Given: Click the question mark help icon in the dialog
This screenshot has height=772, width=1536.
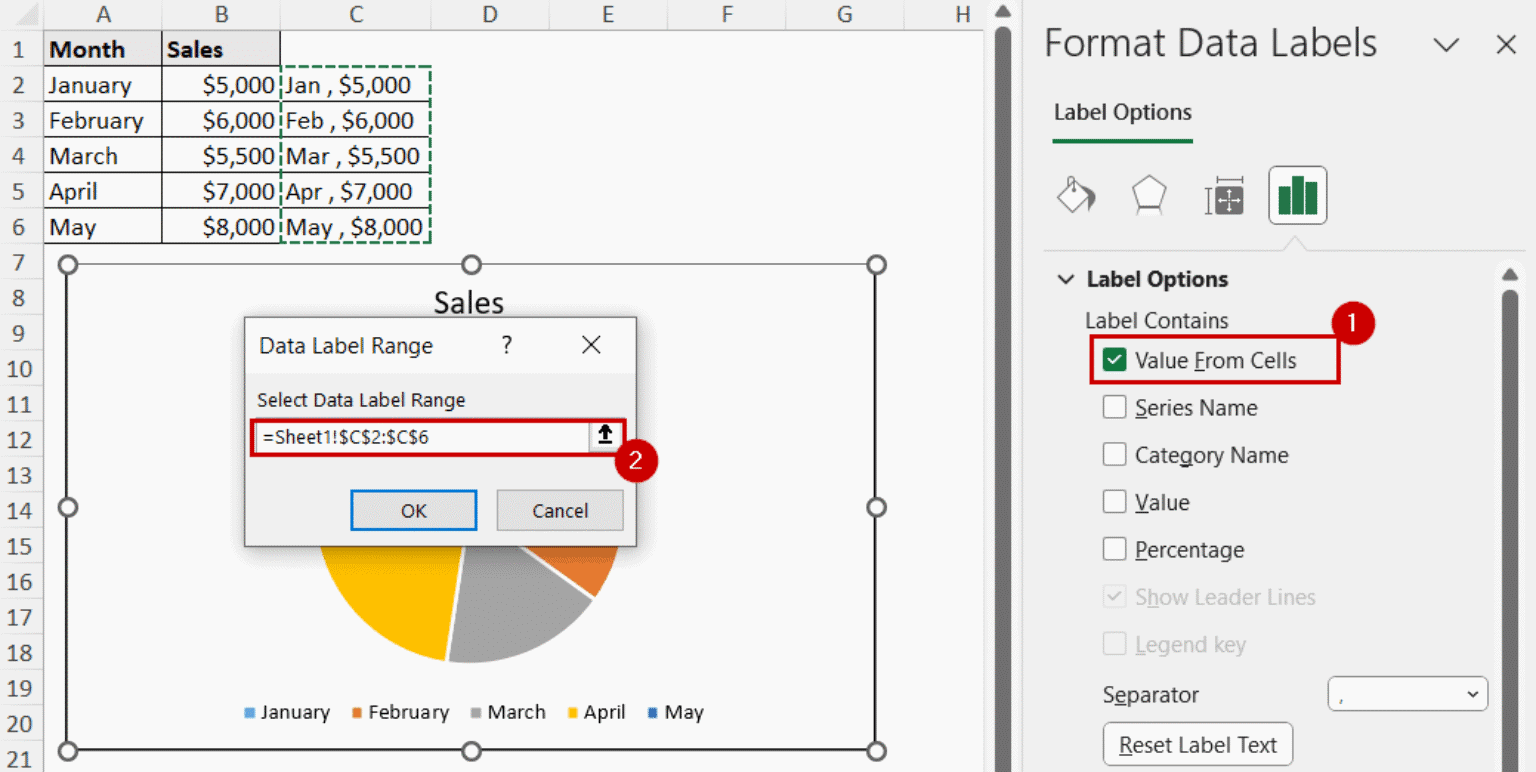Looking at the screenshot, I should [x=506, y=344].
